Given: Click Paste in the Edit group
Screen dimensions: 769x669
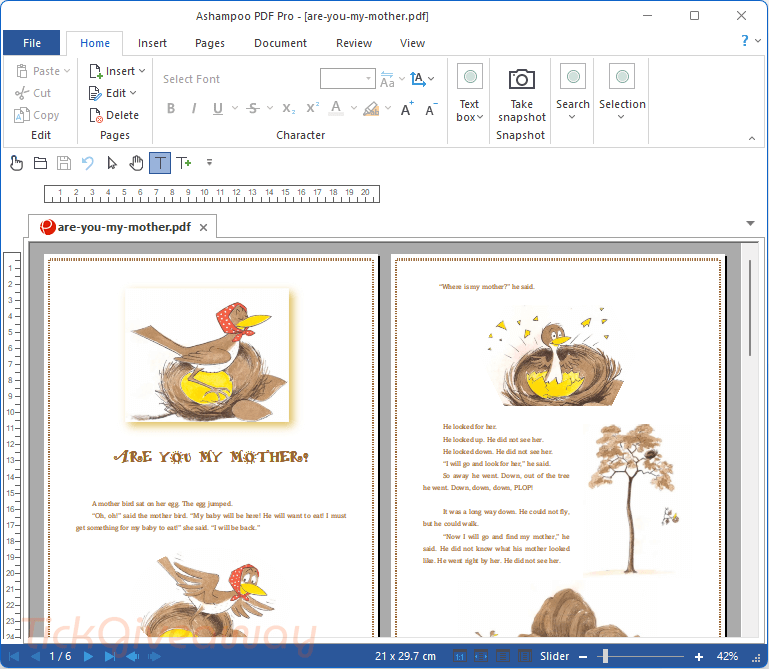Looking at the screenshot, I should (43, 71).
